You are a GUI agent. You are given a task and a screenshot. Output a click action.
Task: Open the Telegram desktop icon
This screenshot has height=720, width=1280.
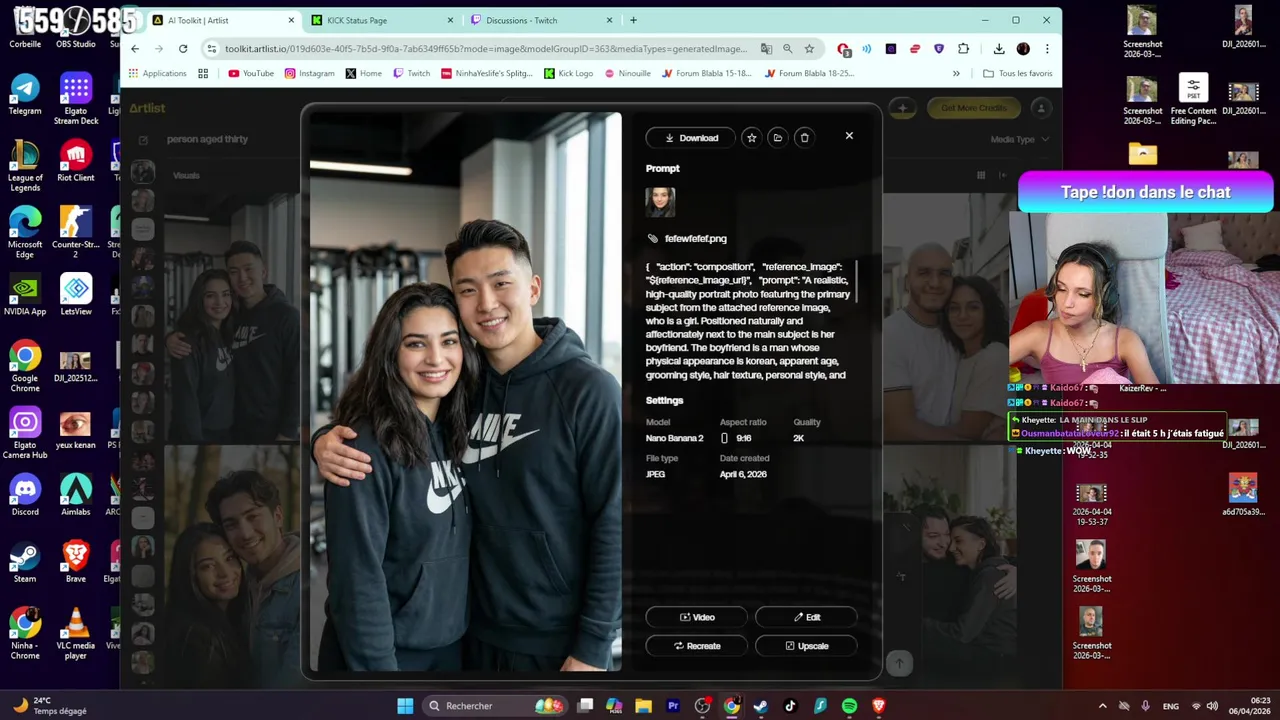(x=25, y=95)
